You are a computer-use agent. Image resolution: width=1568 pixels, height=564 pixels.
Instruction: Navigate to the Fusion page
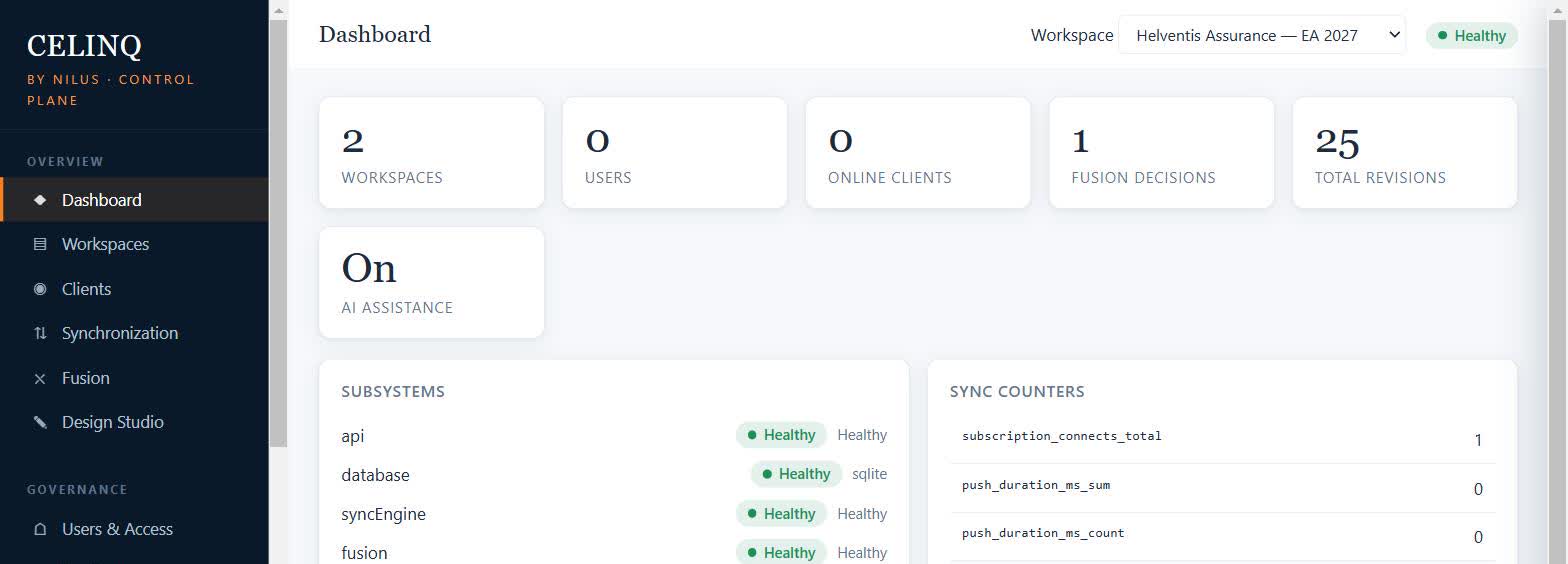point(135,378)
